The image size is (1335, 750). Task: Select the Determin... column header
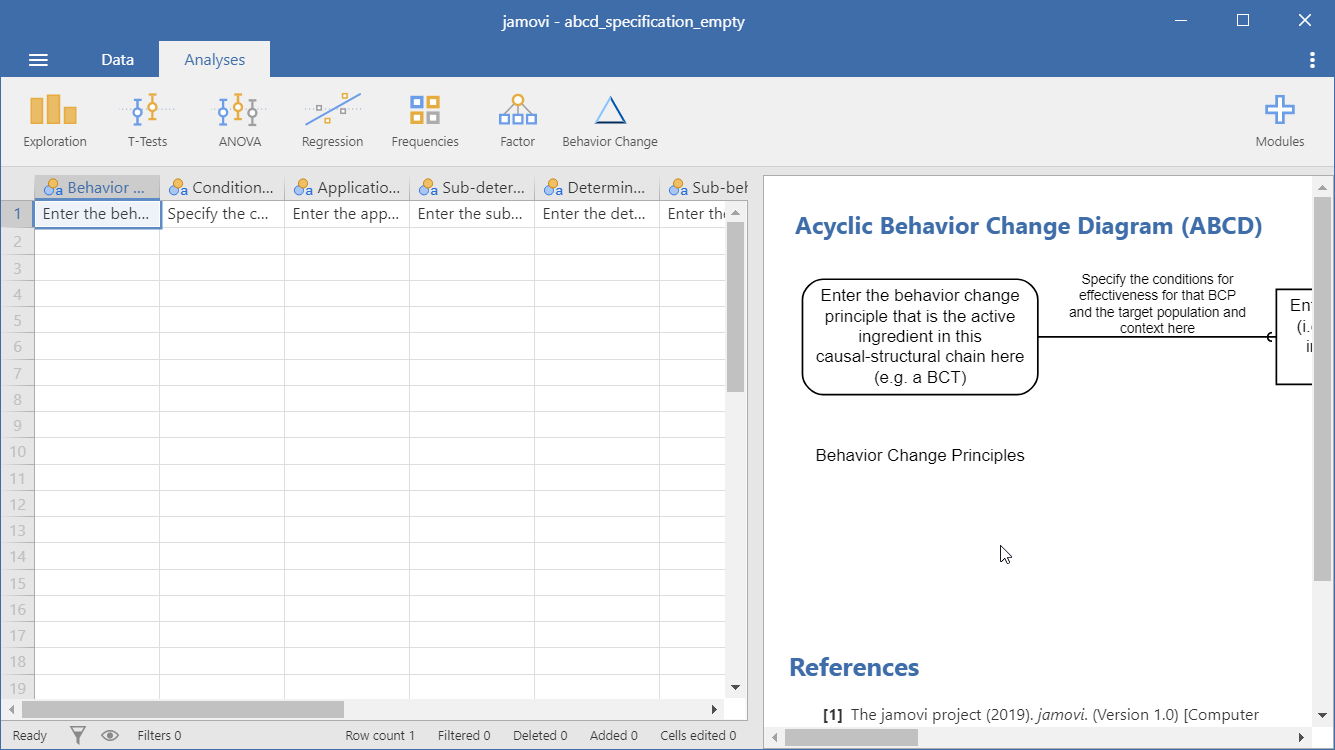click(x=597, y=187)
